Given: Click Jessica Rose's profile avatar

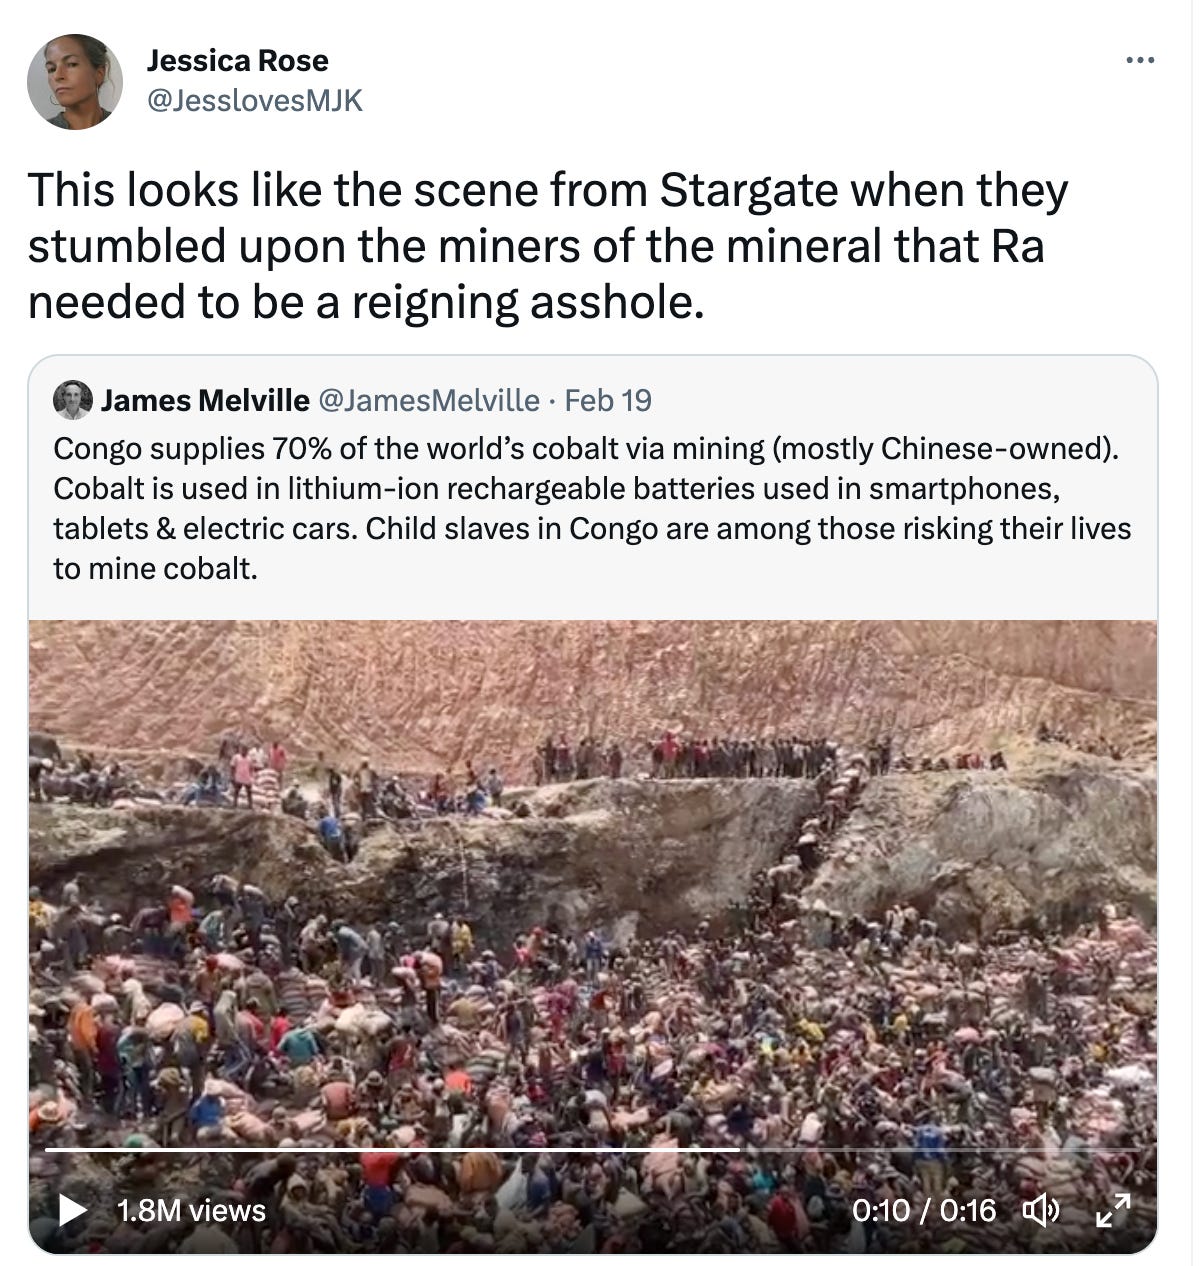Looking at the screenshot, I should [x=75, y=82].
